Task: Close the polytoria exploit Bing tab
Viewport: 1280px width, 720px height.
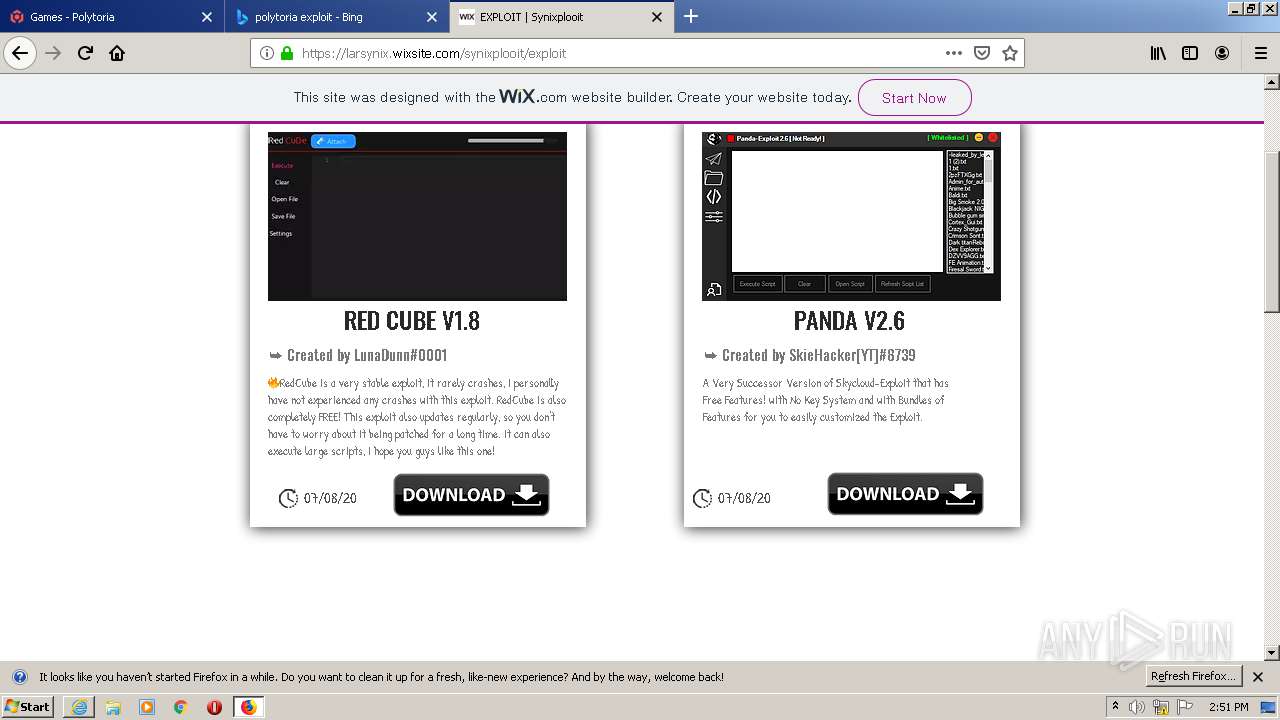Action: coord(432,17)
